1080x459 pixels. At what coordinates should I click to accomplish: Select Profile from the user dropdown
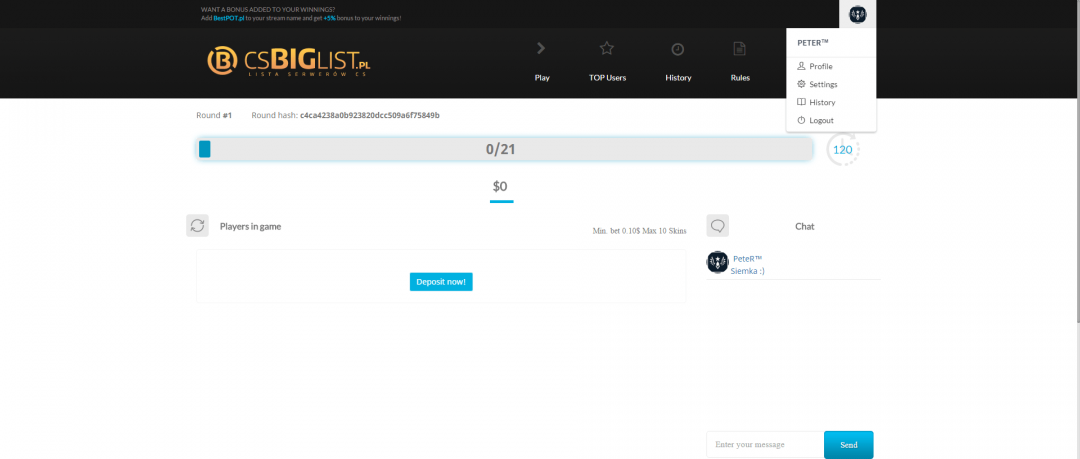(820, 66)
